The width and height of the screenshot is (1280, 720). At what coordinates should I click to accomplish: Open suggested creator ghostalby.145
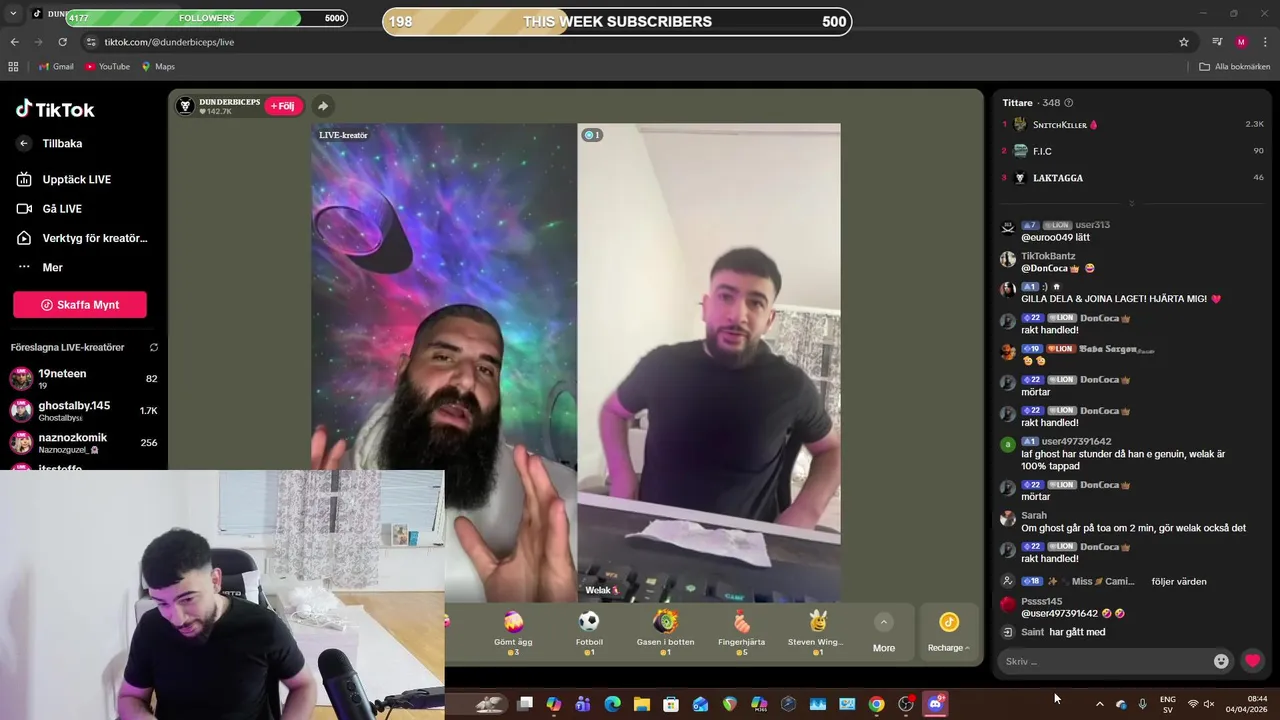coord(83,410)
